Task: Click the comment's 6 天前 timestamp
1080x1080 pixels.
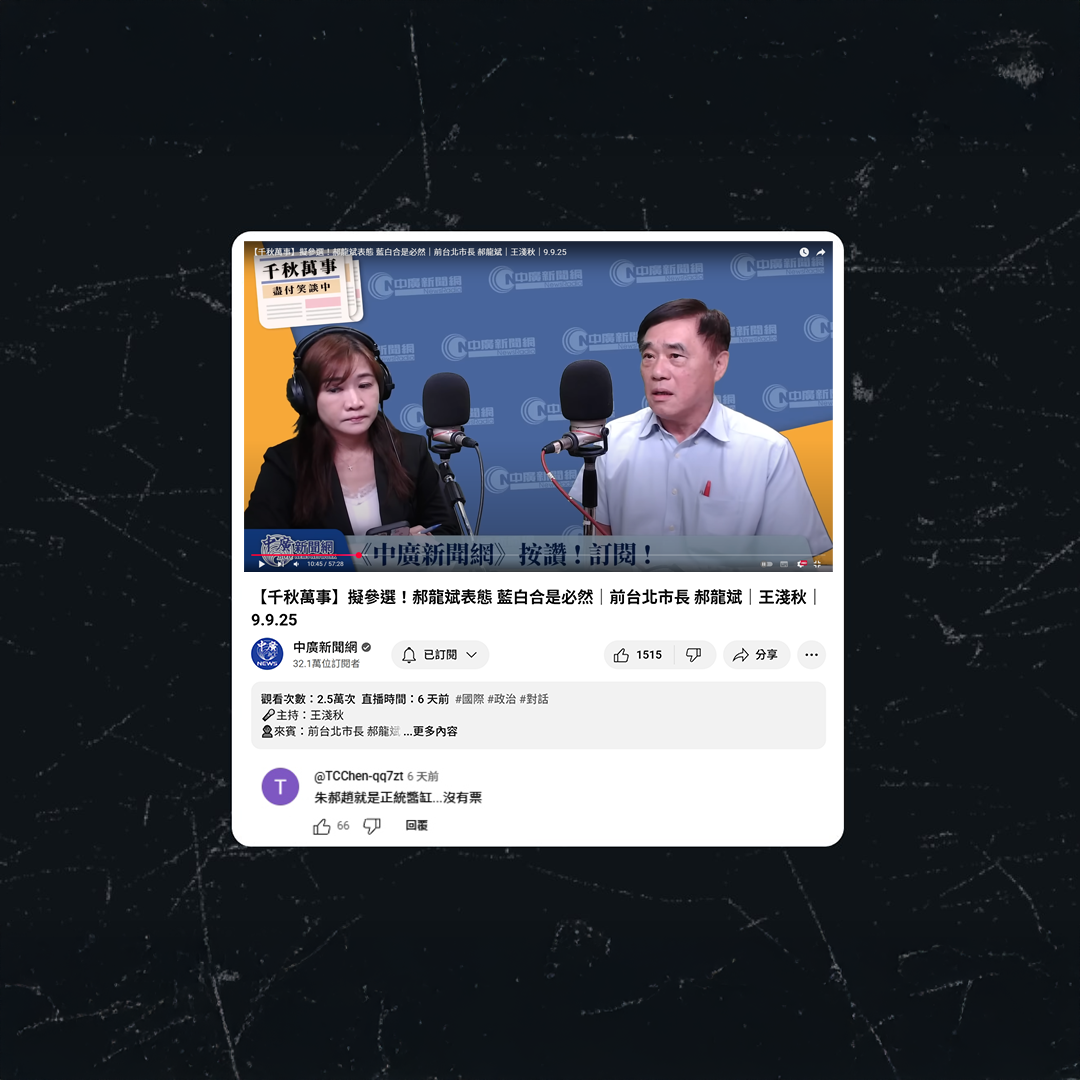Action: pyautogui.click(x=422, y=776)
